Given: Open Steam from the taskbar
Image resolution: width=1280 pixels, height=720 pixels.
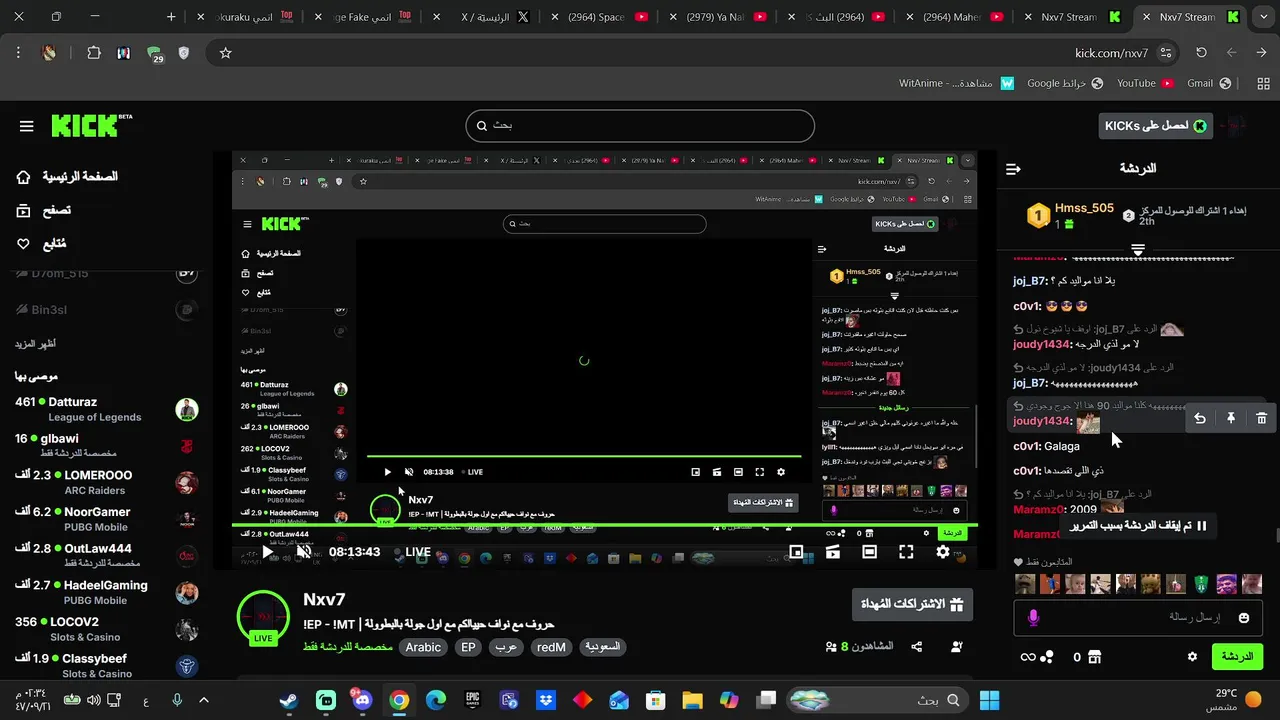Looking at the screenshot, I should [x=288, y=700].
